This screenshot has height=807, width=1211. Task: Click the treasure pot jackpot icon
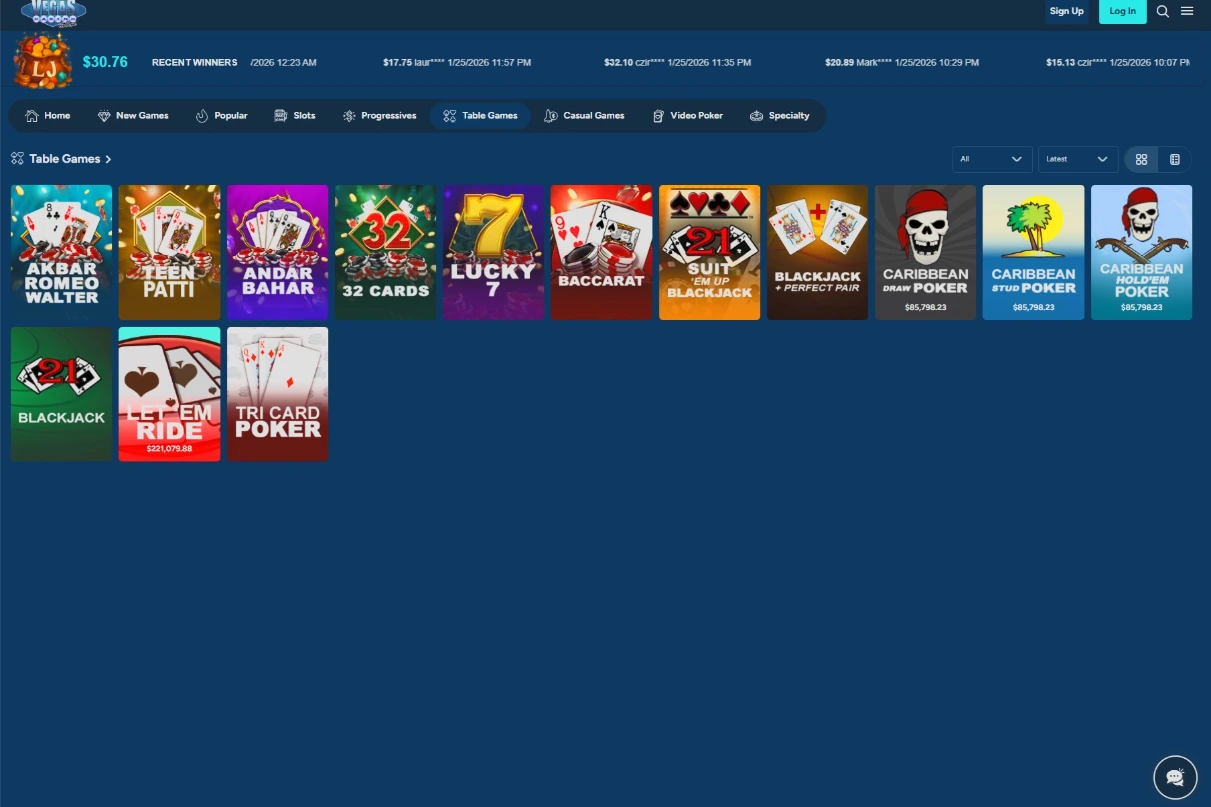42,61
